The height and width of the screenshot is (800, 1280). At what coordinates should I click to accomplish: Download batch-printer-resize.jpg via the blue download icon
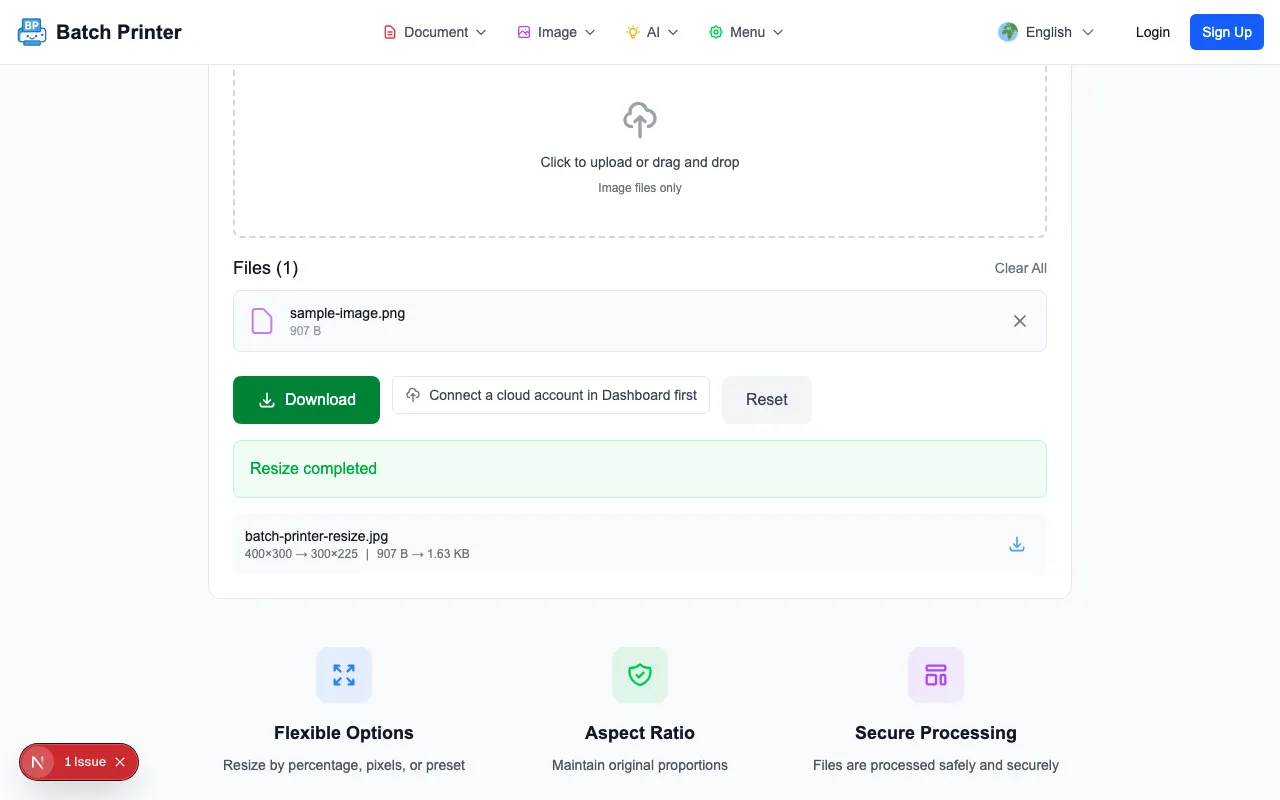[x=1017, y=545]
